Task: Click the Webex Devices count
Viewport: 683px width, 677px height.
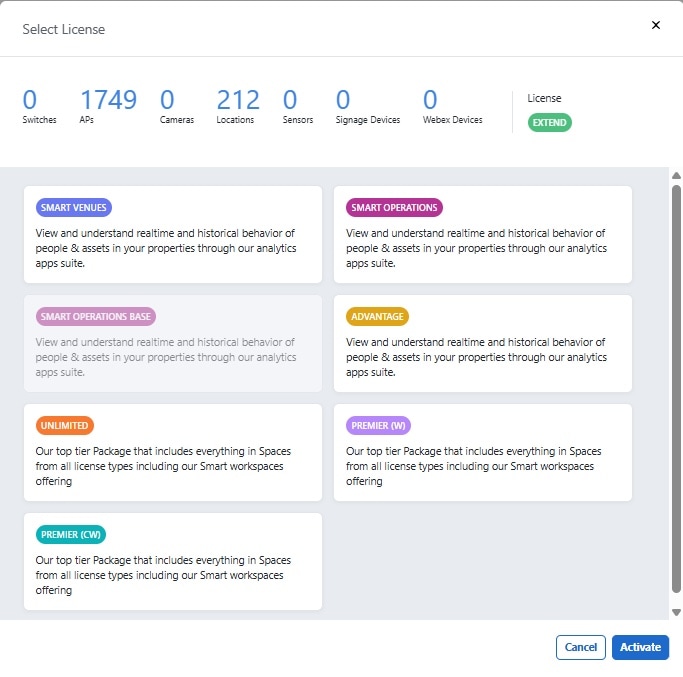Action: pos(430,100)
